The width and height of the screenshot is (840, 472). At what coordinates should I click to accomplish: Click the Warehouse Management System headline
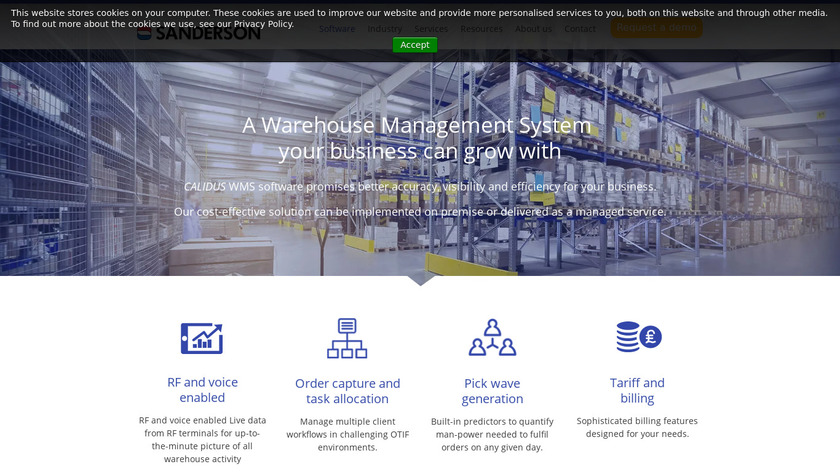coord(417,138)
